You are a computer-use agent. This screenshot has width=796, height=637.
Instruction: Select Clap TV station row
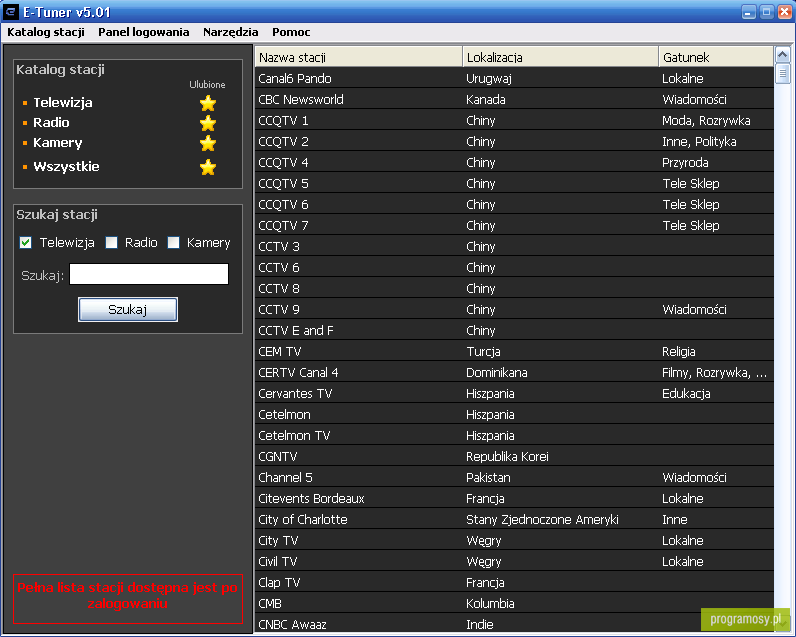pyautogui.click(x=514, y=583)
